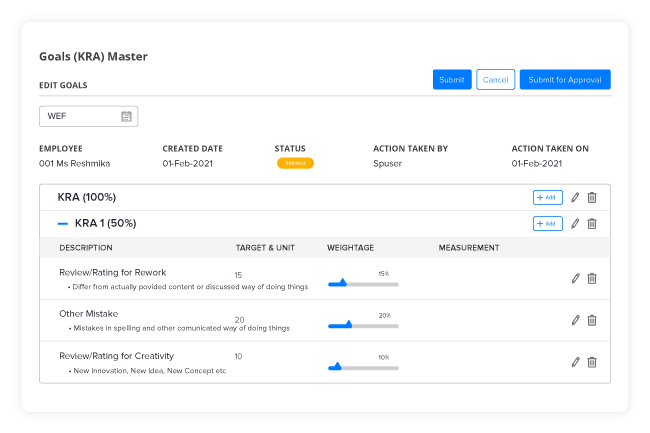Edit the Review/Rating for Creativity goal
Image resolution: width=650 pixels, height=433 pixels.
(x=575, y=362)
